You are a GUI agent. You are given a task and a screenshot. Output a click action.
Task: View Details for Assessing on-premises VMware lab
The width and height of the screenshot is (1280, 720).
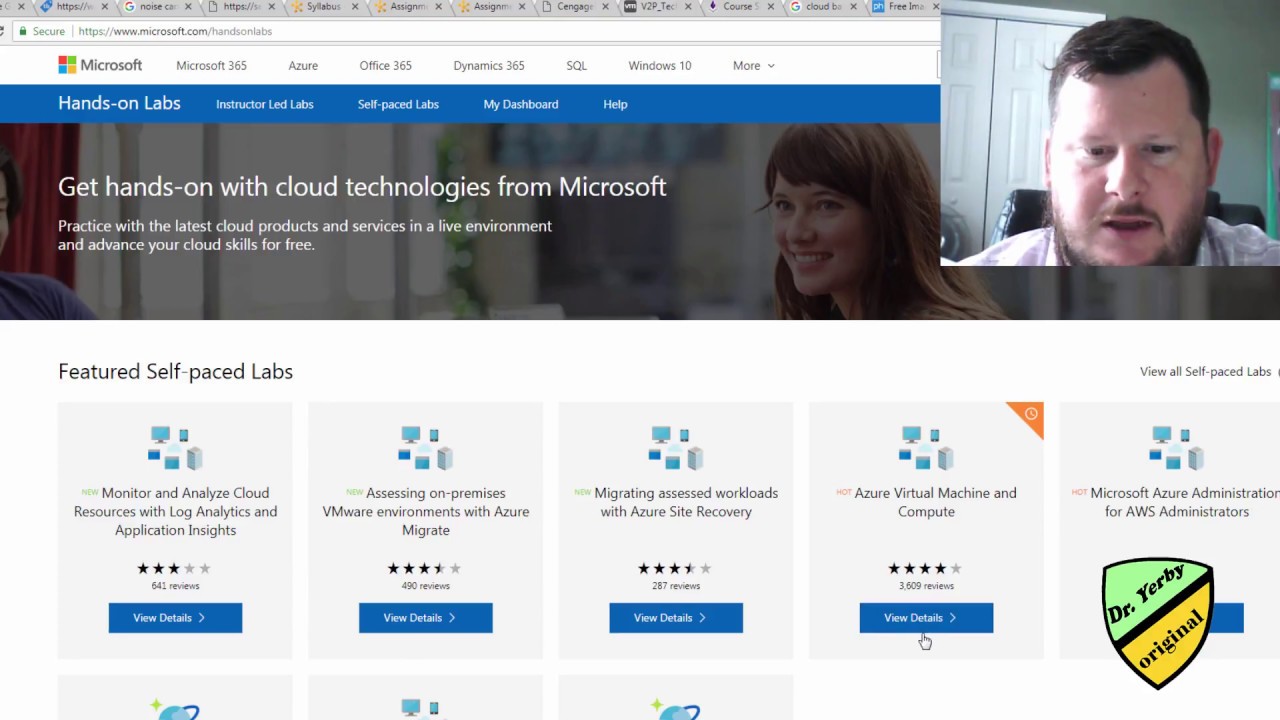click(x=426, y=618)
